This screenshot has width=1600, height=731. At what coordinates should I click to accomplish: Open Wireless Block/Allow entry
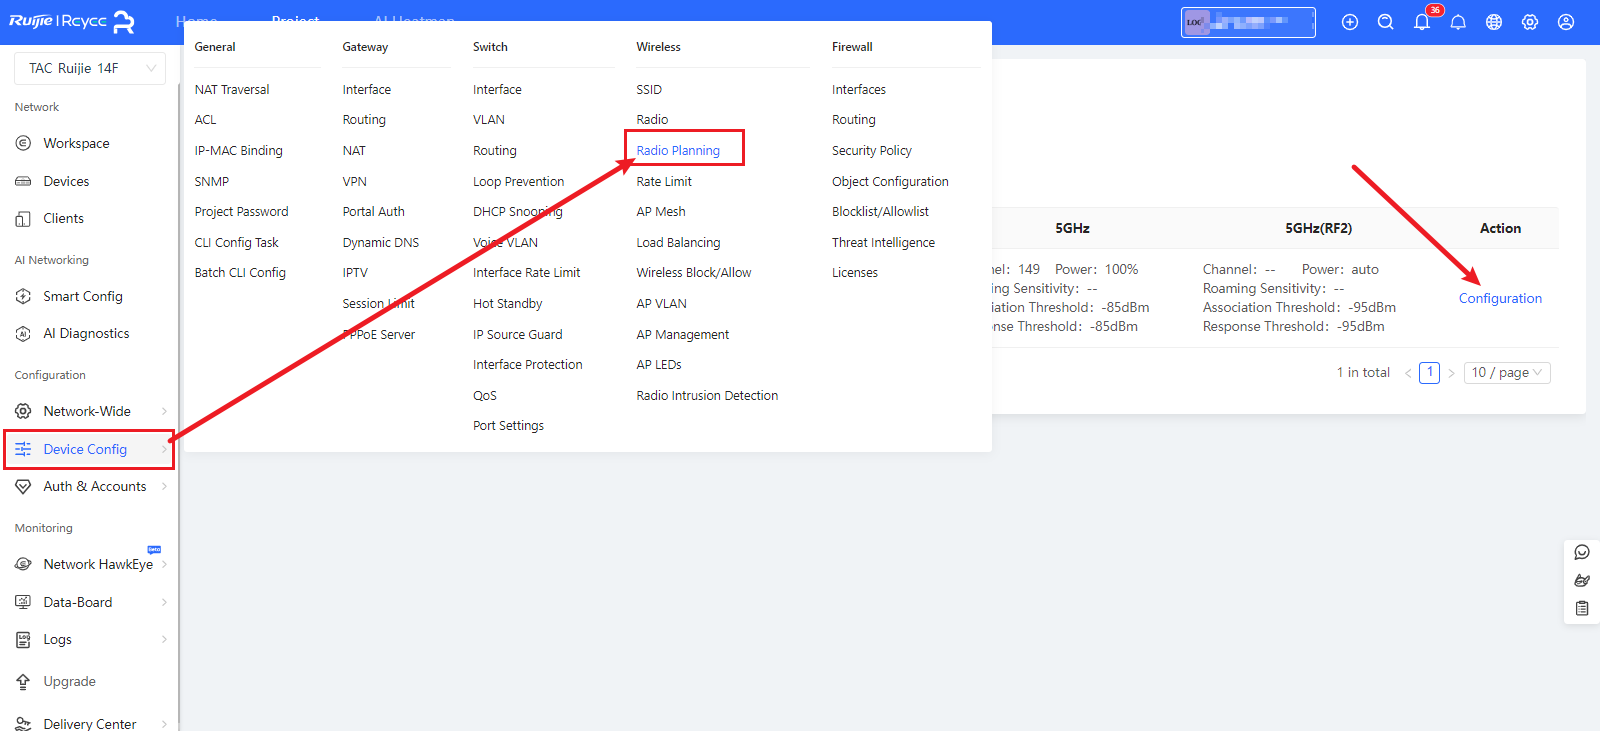click(693, 272)
